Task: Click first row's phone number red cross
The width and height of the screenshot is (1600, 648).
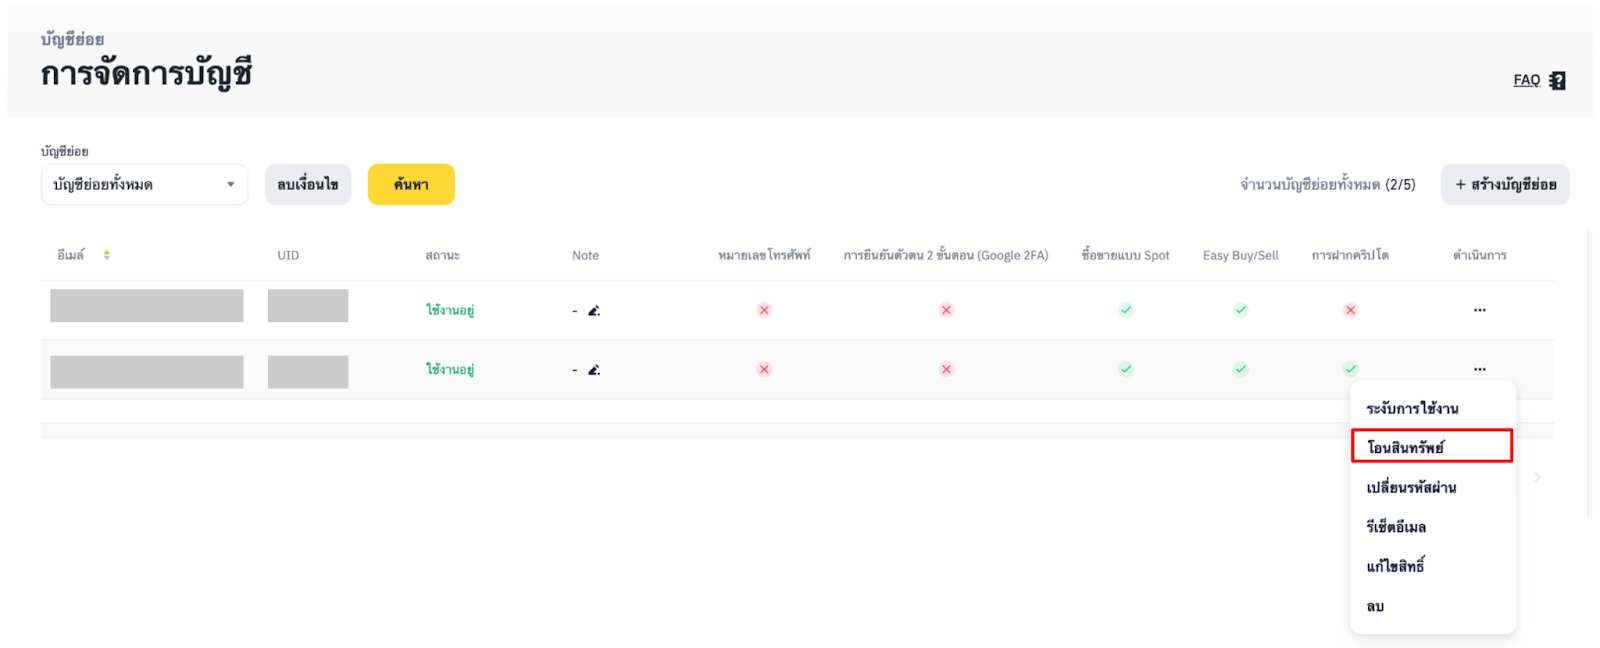Action: 764,310
